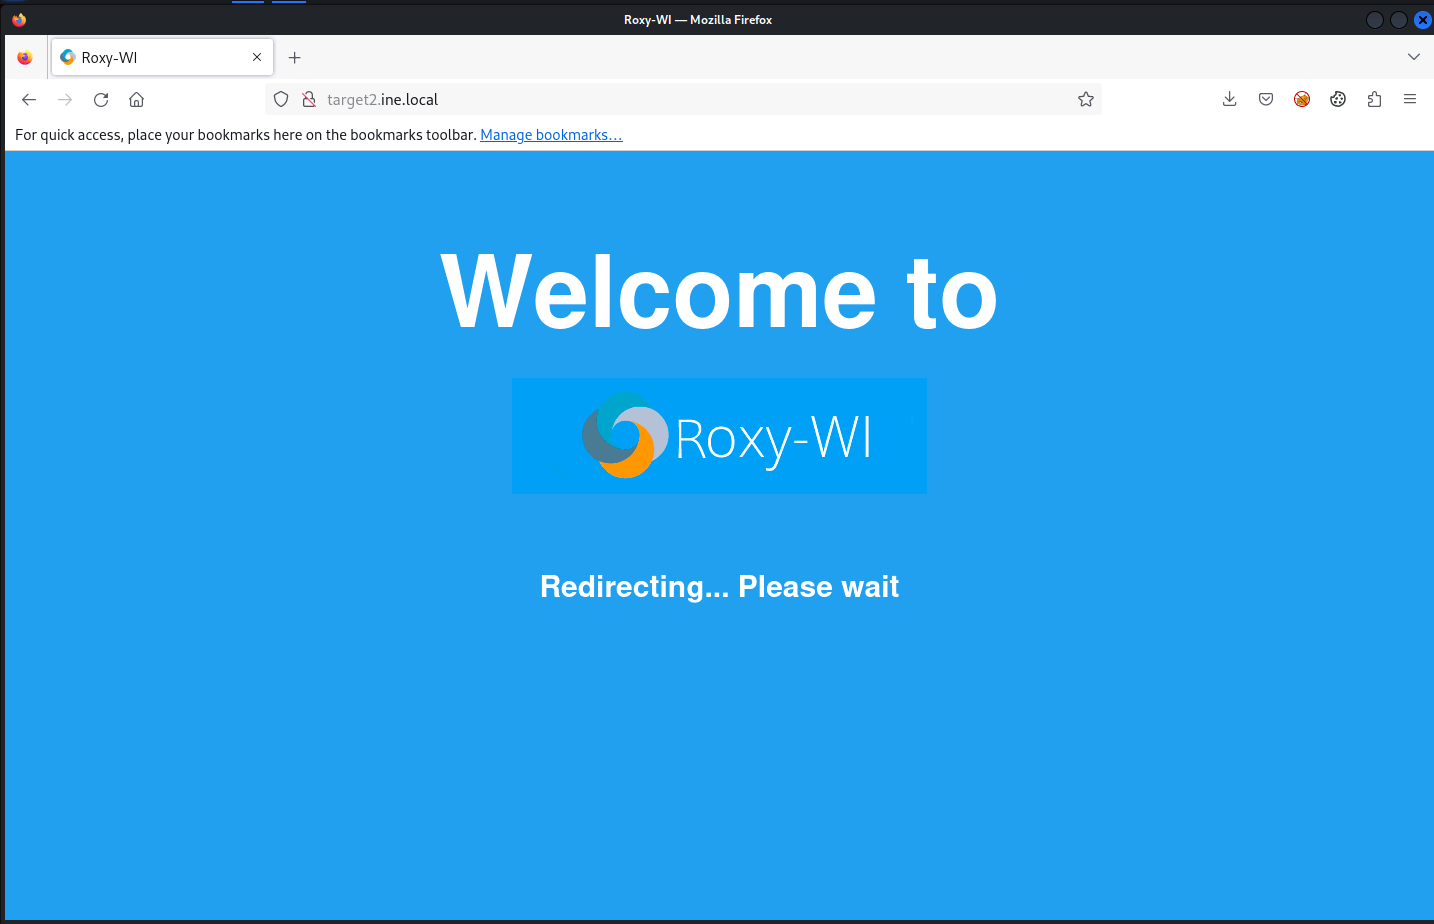Switch to the Roxy-WI tab

click(162, 57)
